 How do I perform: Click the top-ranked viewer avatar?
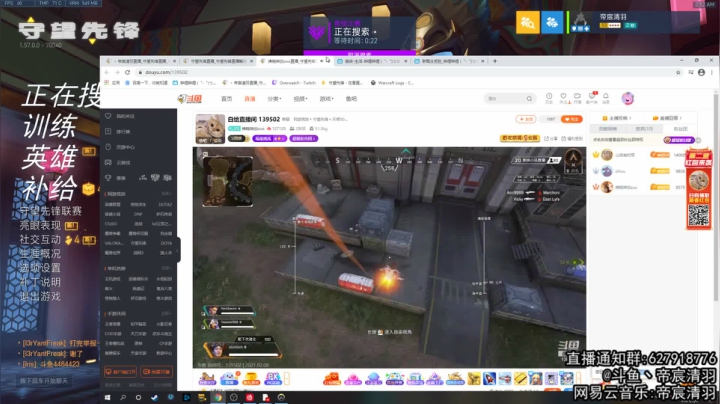click(x=607, y=155)
